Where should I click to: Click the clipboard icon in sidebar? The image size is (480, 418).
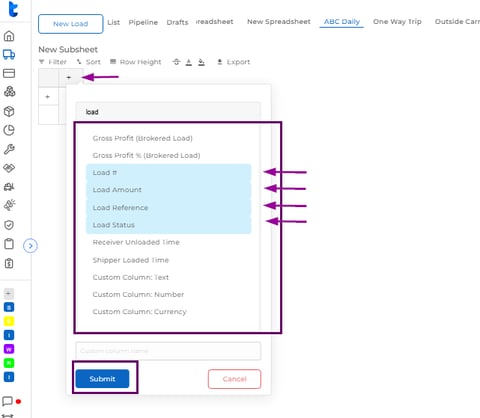pos(9,244)
